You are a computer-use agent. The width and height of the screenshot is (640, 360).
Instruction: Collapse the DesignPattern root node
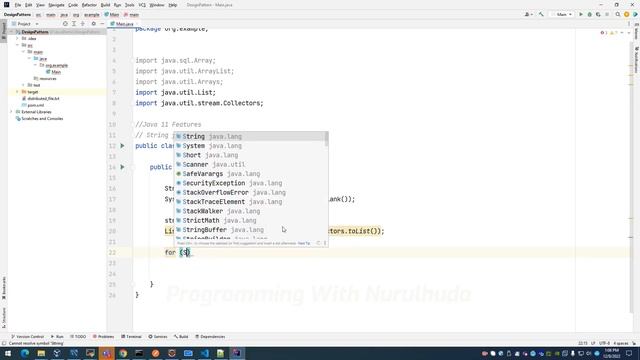click(11, 32)
